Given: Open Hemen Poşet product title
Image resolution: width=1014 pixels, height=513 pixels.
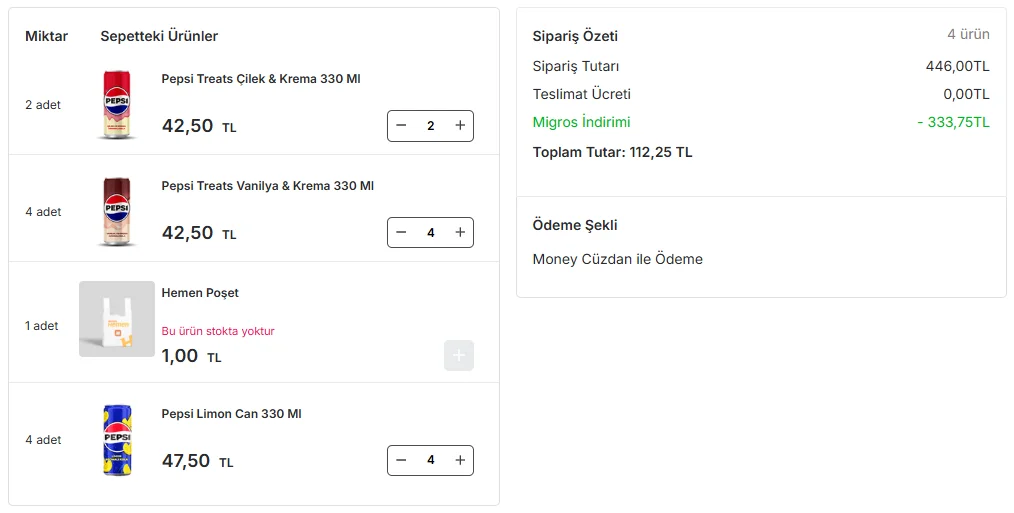Looking at the screenshot, I should [200, 293].
